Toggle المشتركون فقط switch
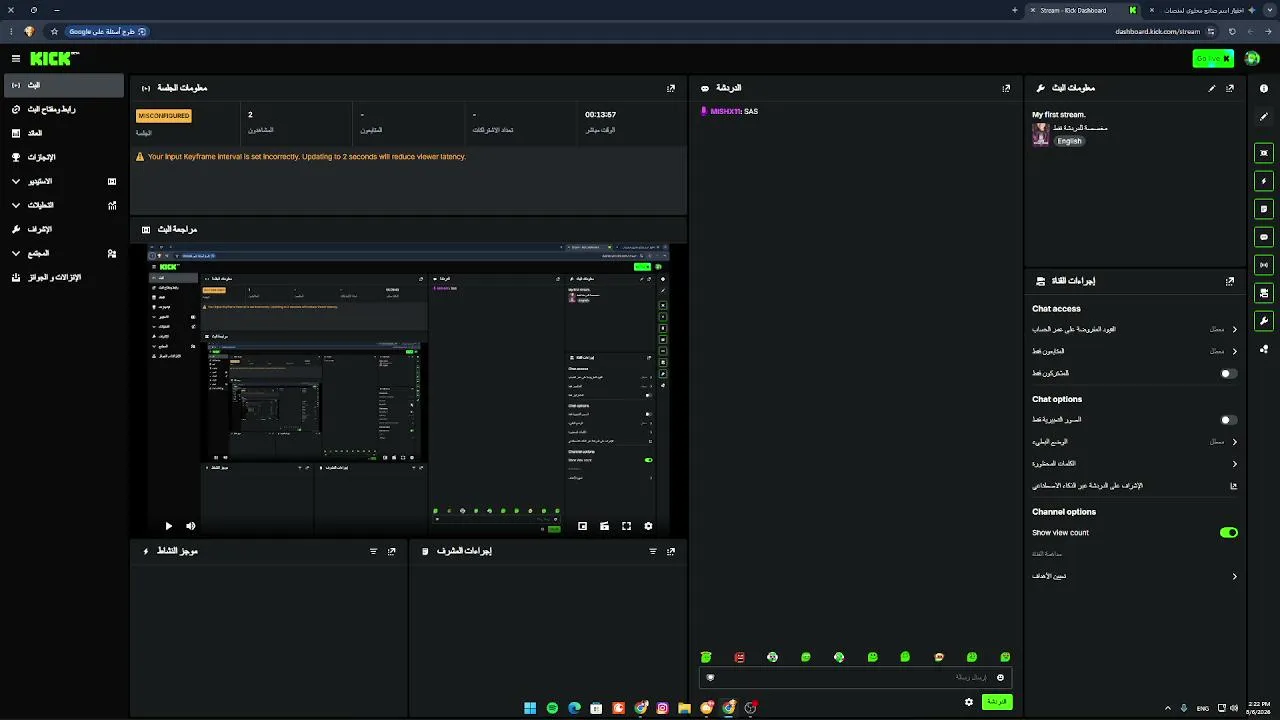Viewport: 1280px width, 720px height. tap(1229, 373)
